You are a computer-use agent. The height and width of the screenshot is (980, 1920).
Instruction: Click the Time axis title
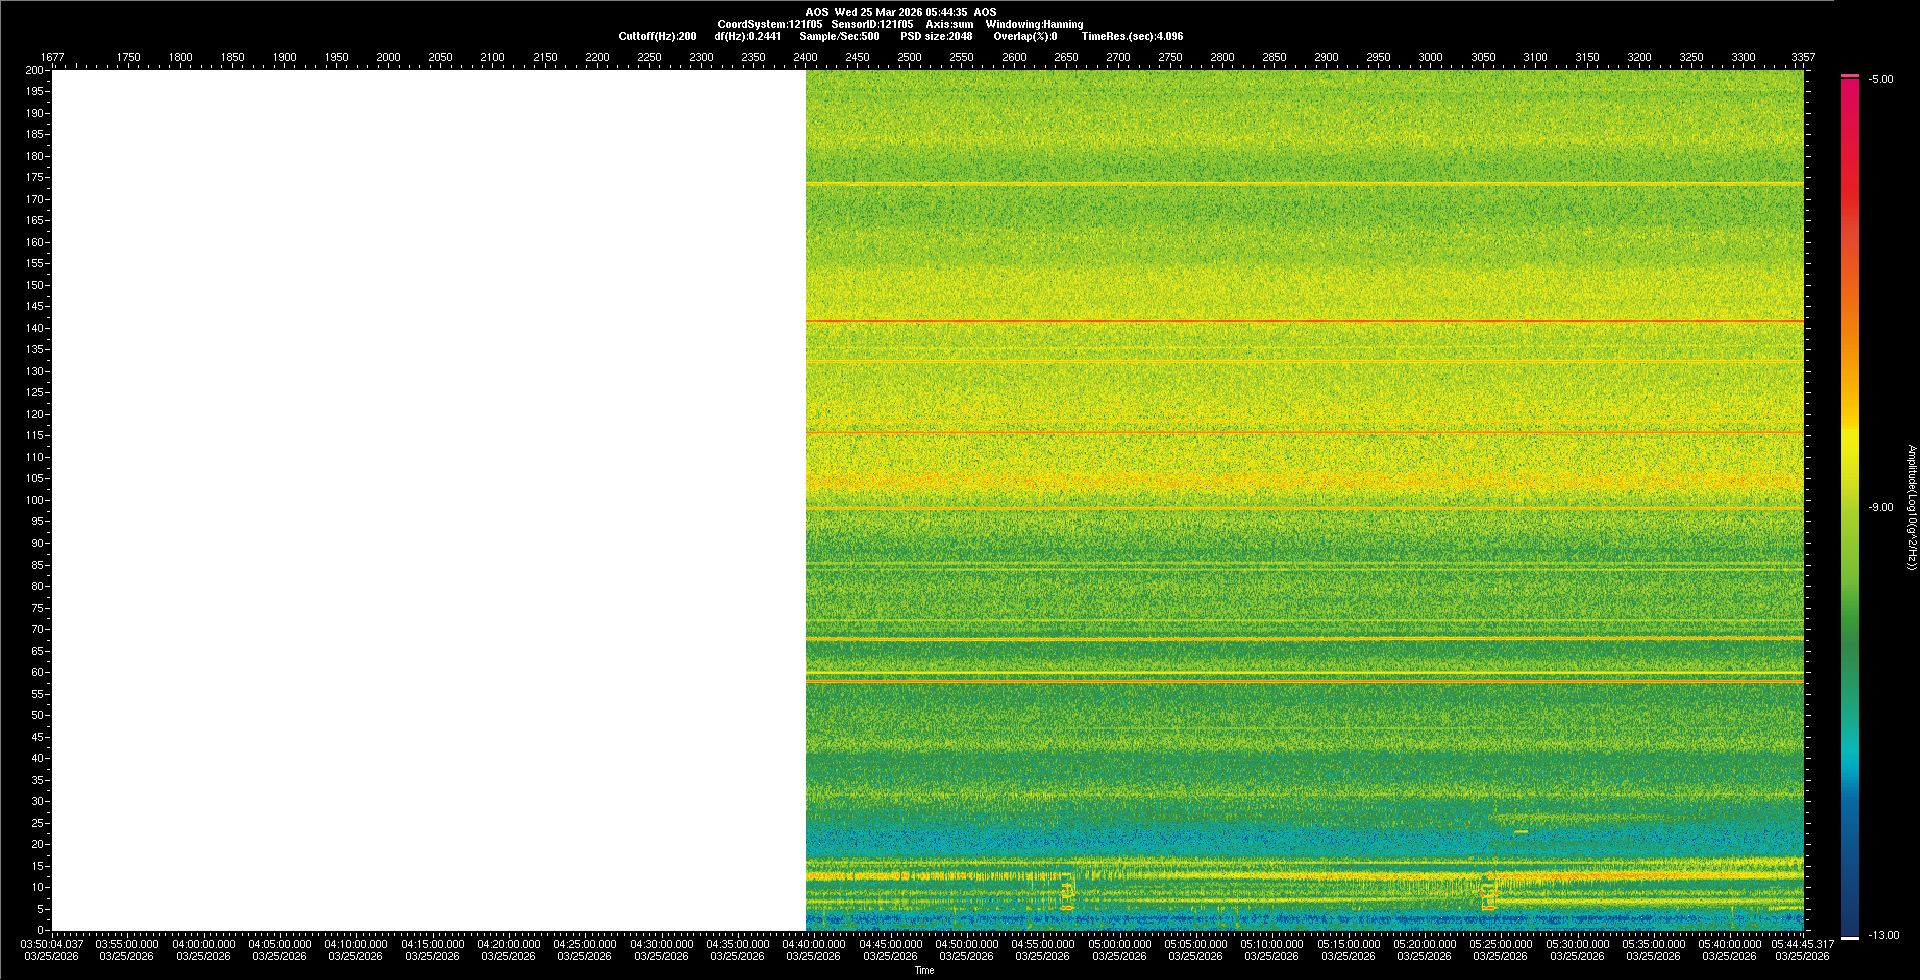click(x=924, y=970)
